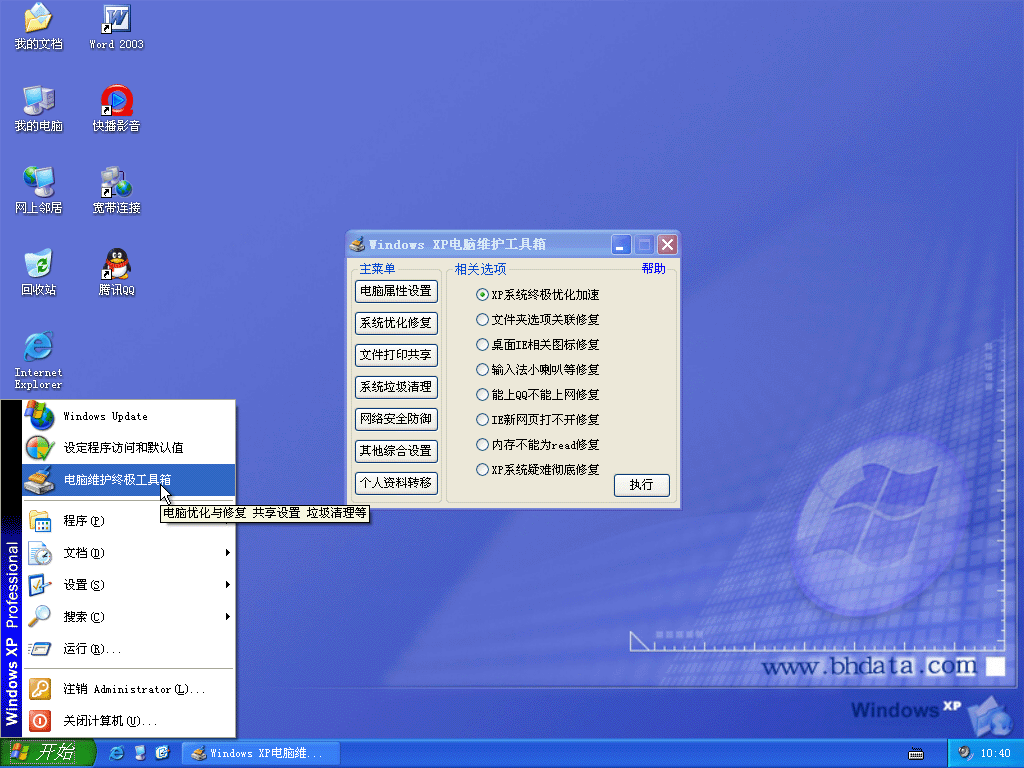Select 文件夹选项关联修复 radio option
Image resolution: width=1024 pixels, height=768 pixels.
coord(537,319)
